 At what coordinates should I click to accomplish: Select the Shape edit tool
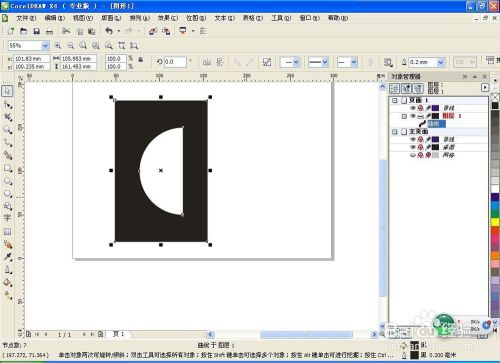[x=8, y=104]
